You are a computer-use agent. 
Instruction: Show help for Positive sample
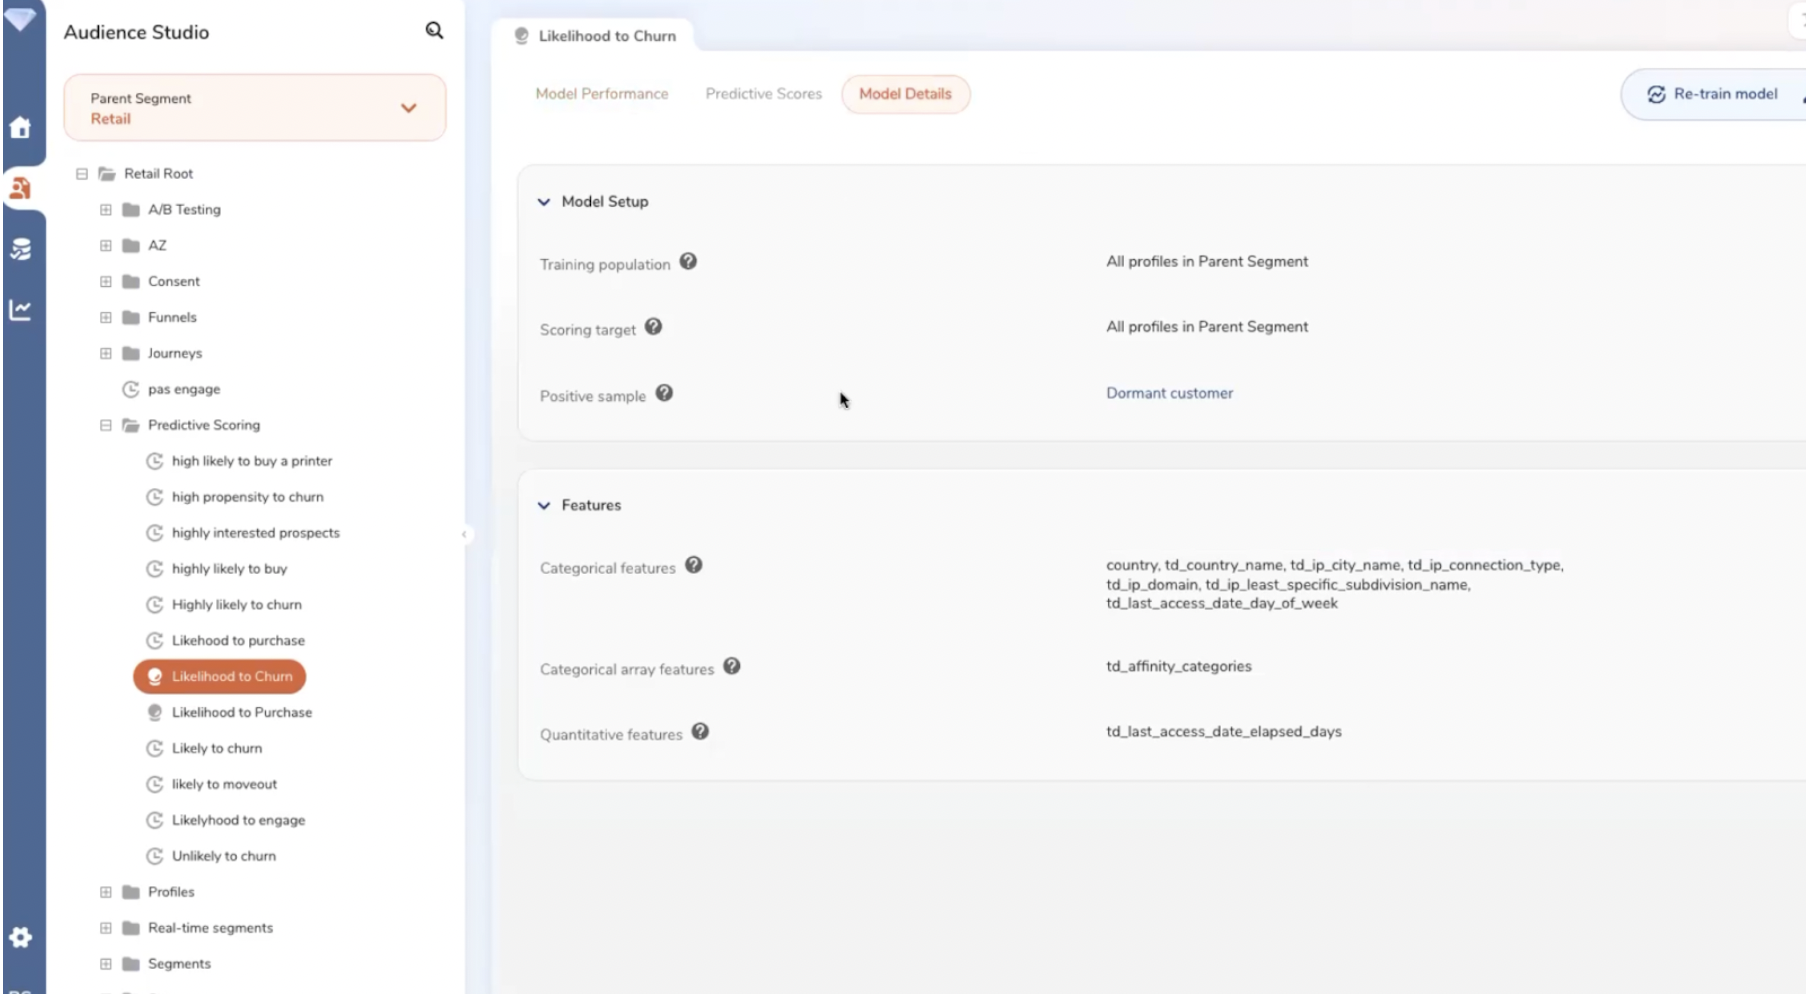pos(664,394)
